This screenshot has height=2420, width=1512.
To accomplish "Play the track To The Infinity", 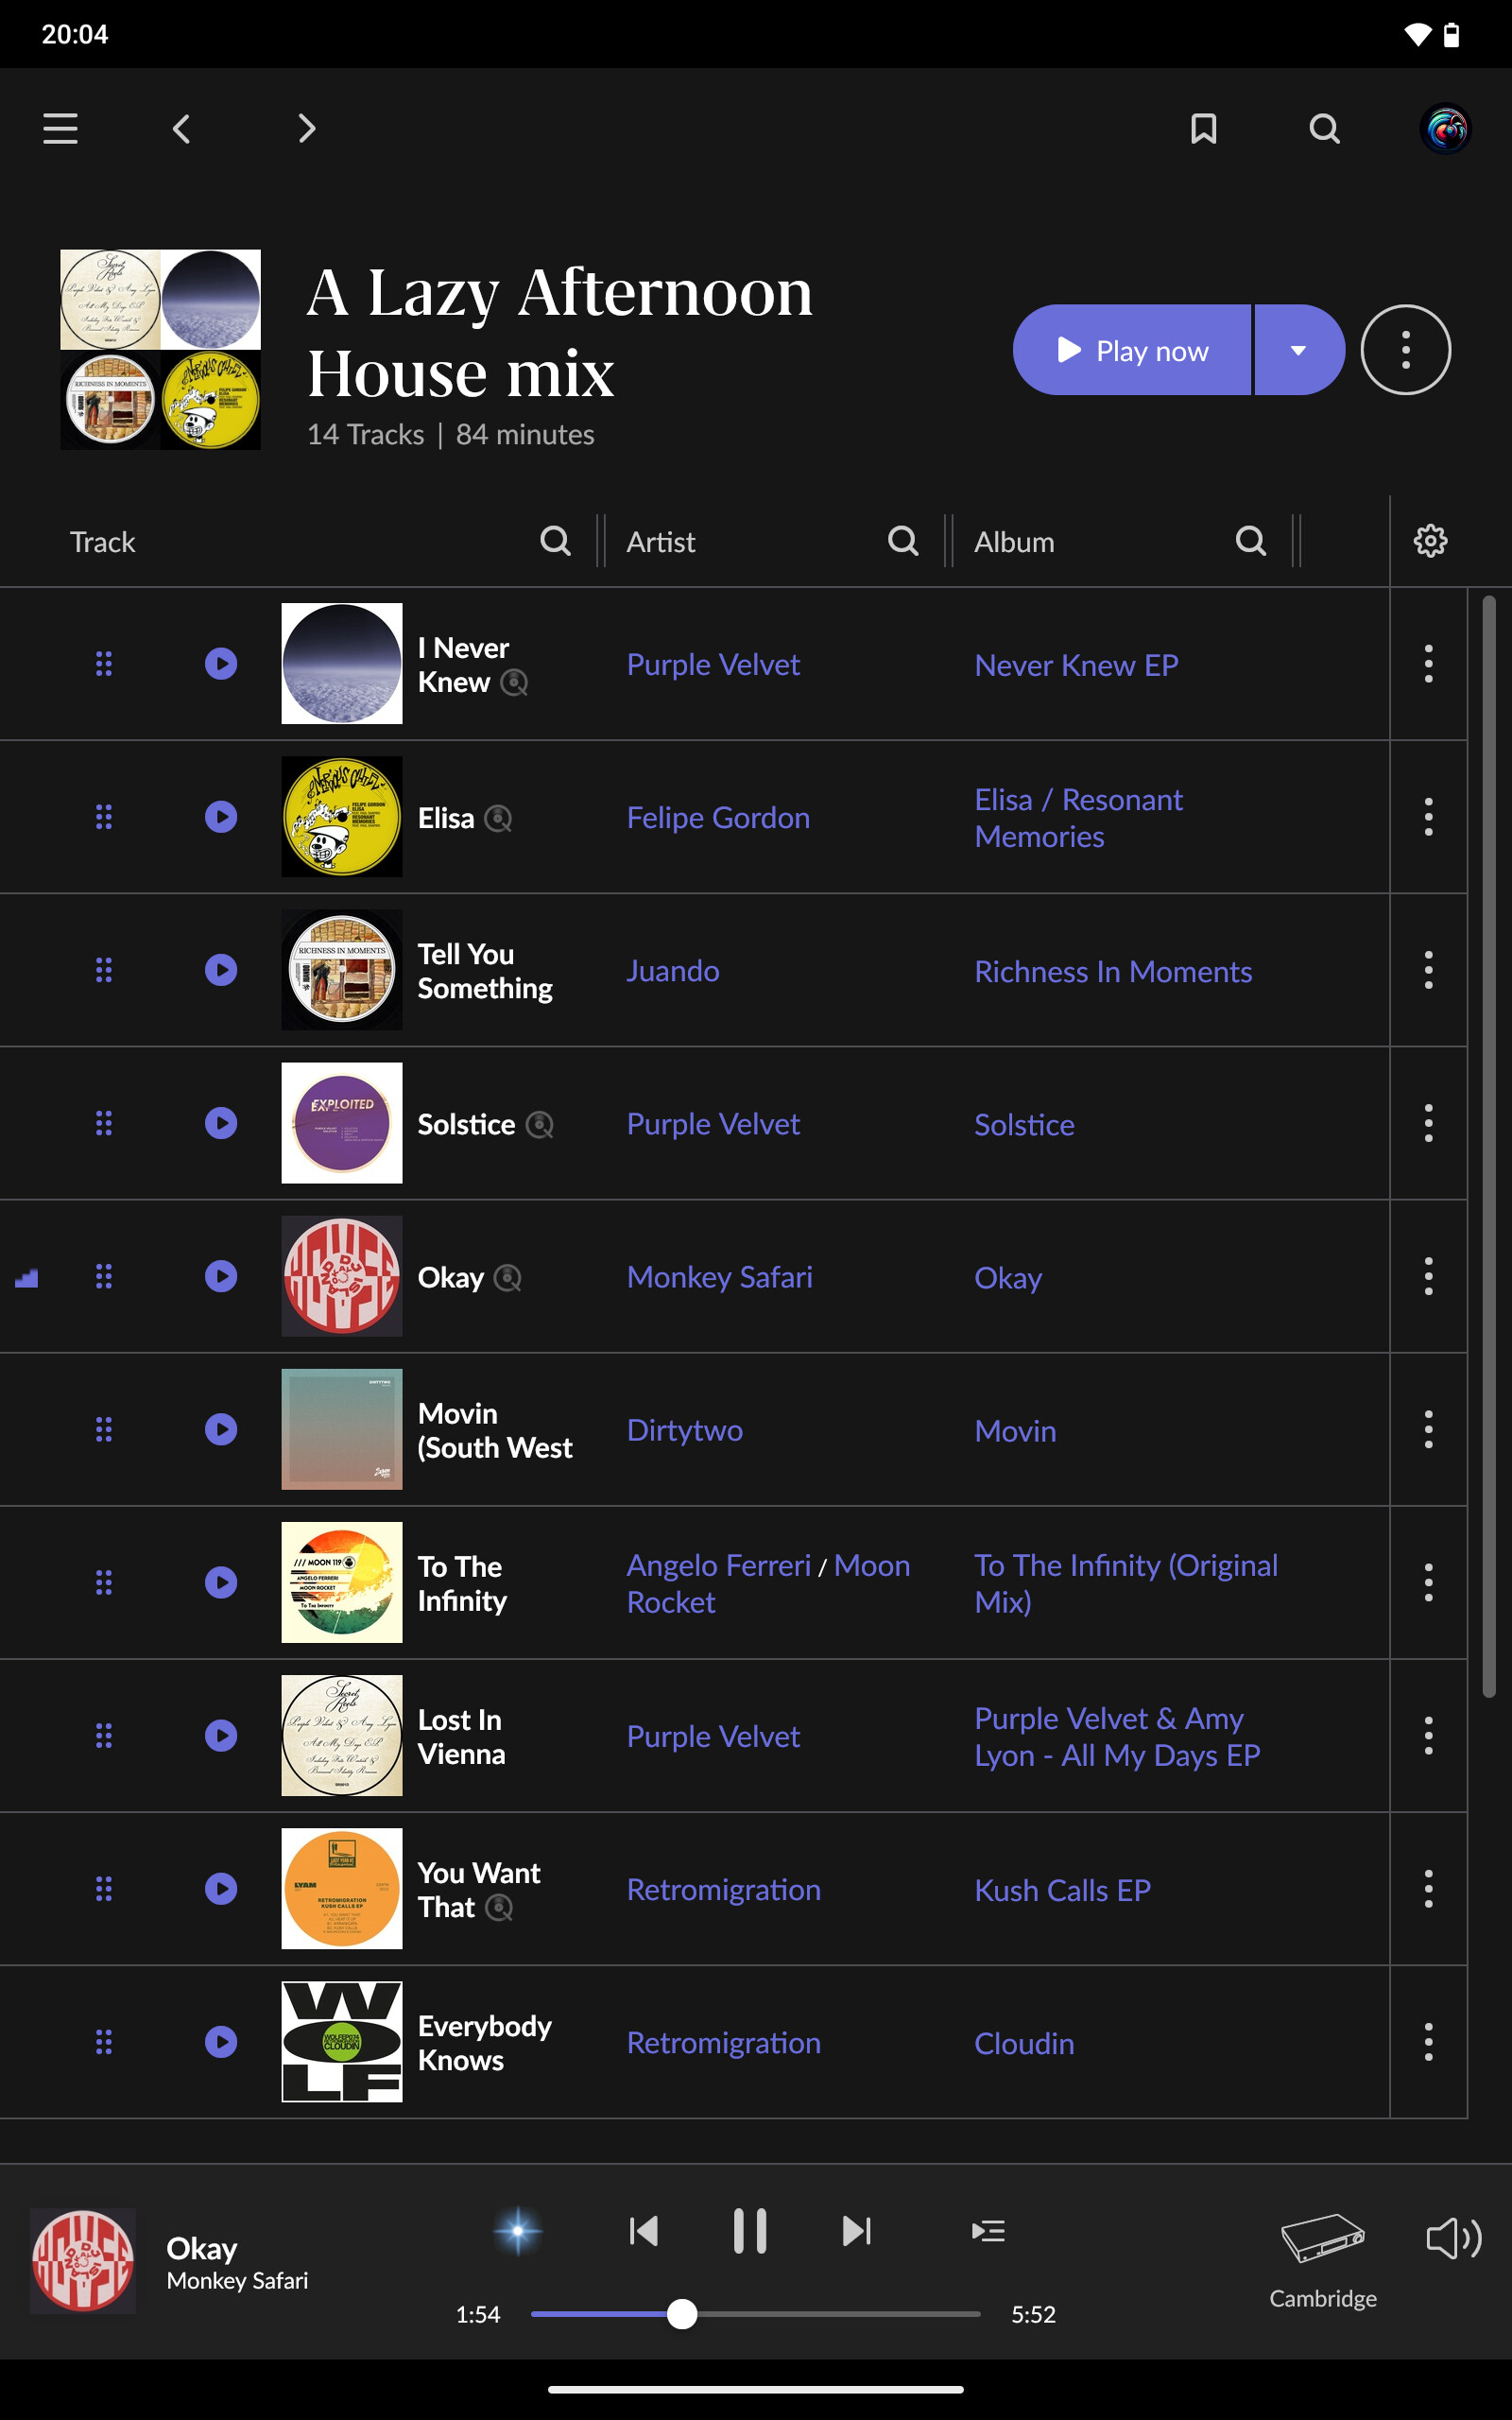I will point(221,1582).
